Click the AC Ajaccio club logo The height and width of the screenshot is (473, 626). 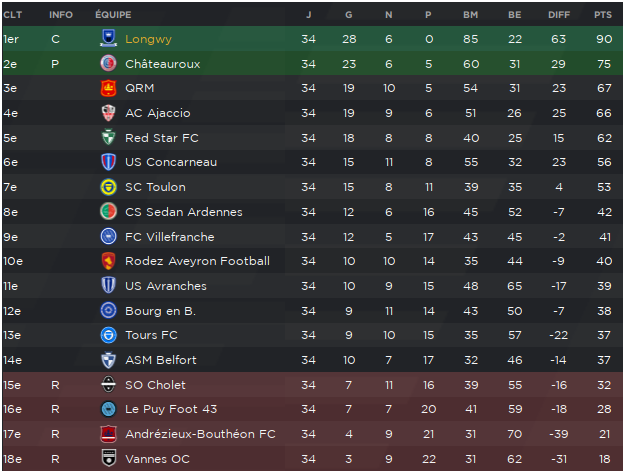coord(108,113)
